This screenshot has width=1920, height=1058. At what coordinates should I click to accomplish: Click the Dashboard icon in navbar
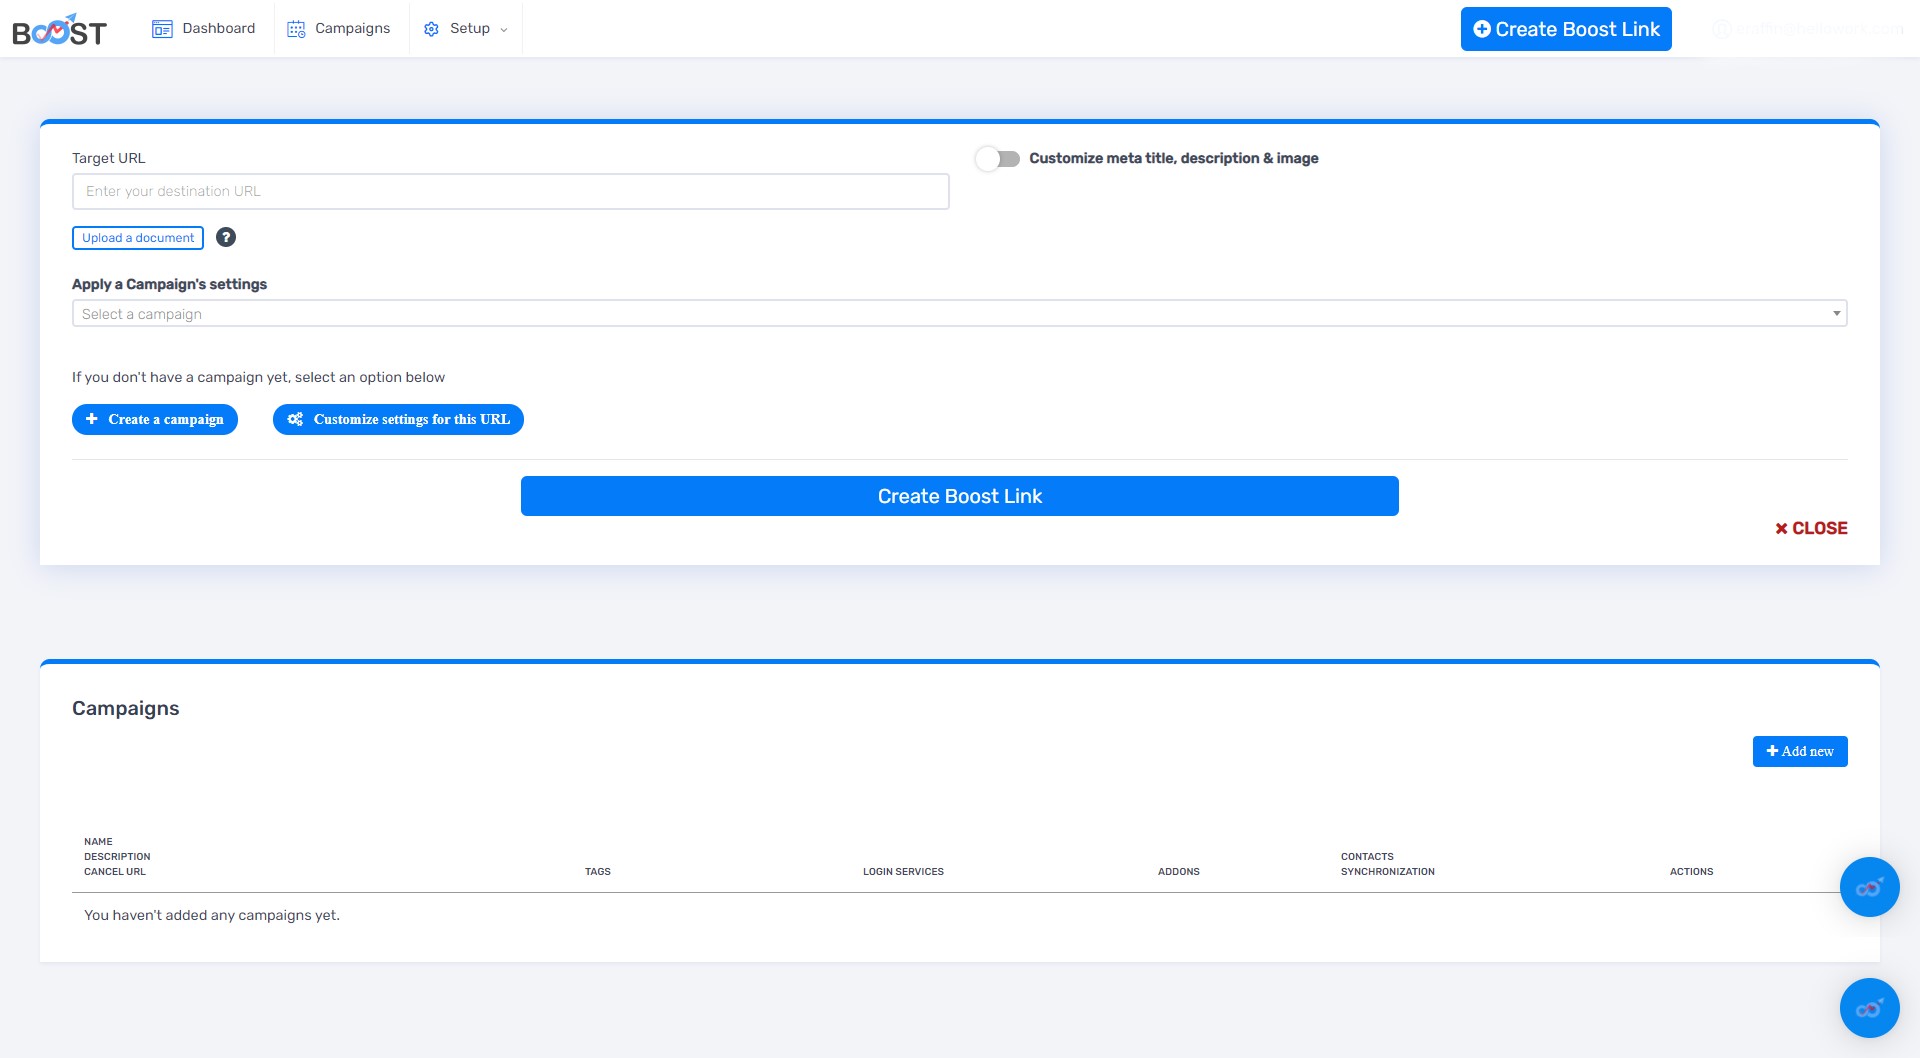(x=162, y=29)
